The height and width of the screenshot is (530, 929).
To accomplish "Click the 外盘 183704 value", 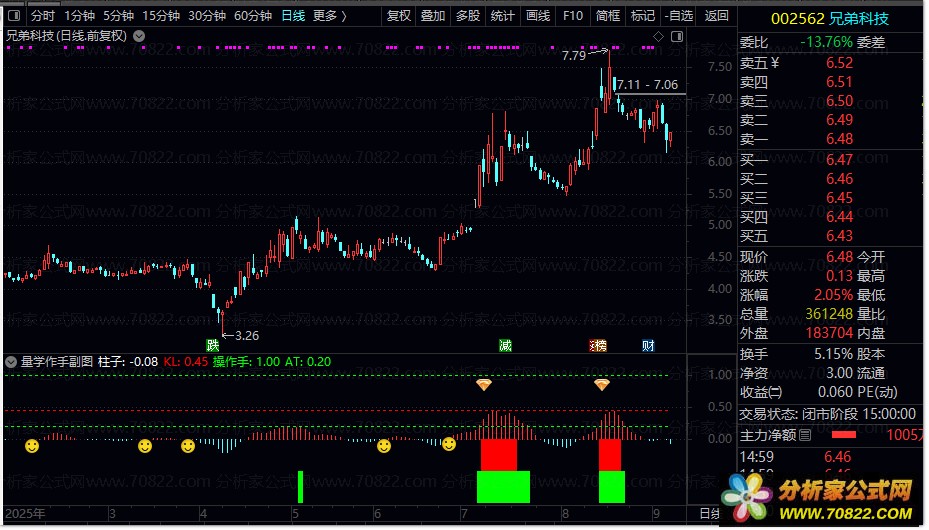I will [829, 333].
